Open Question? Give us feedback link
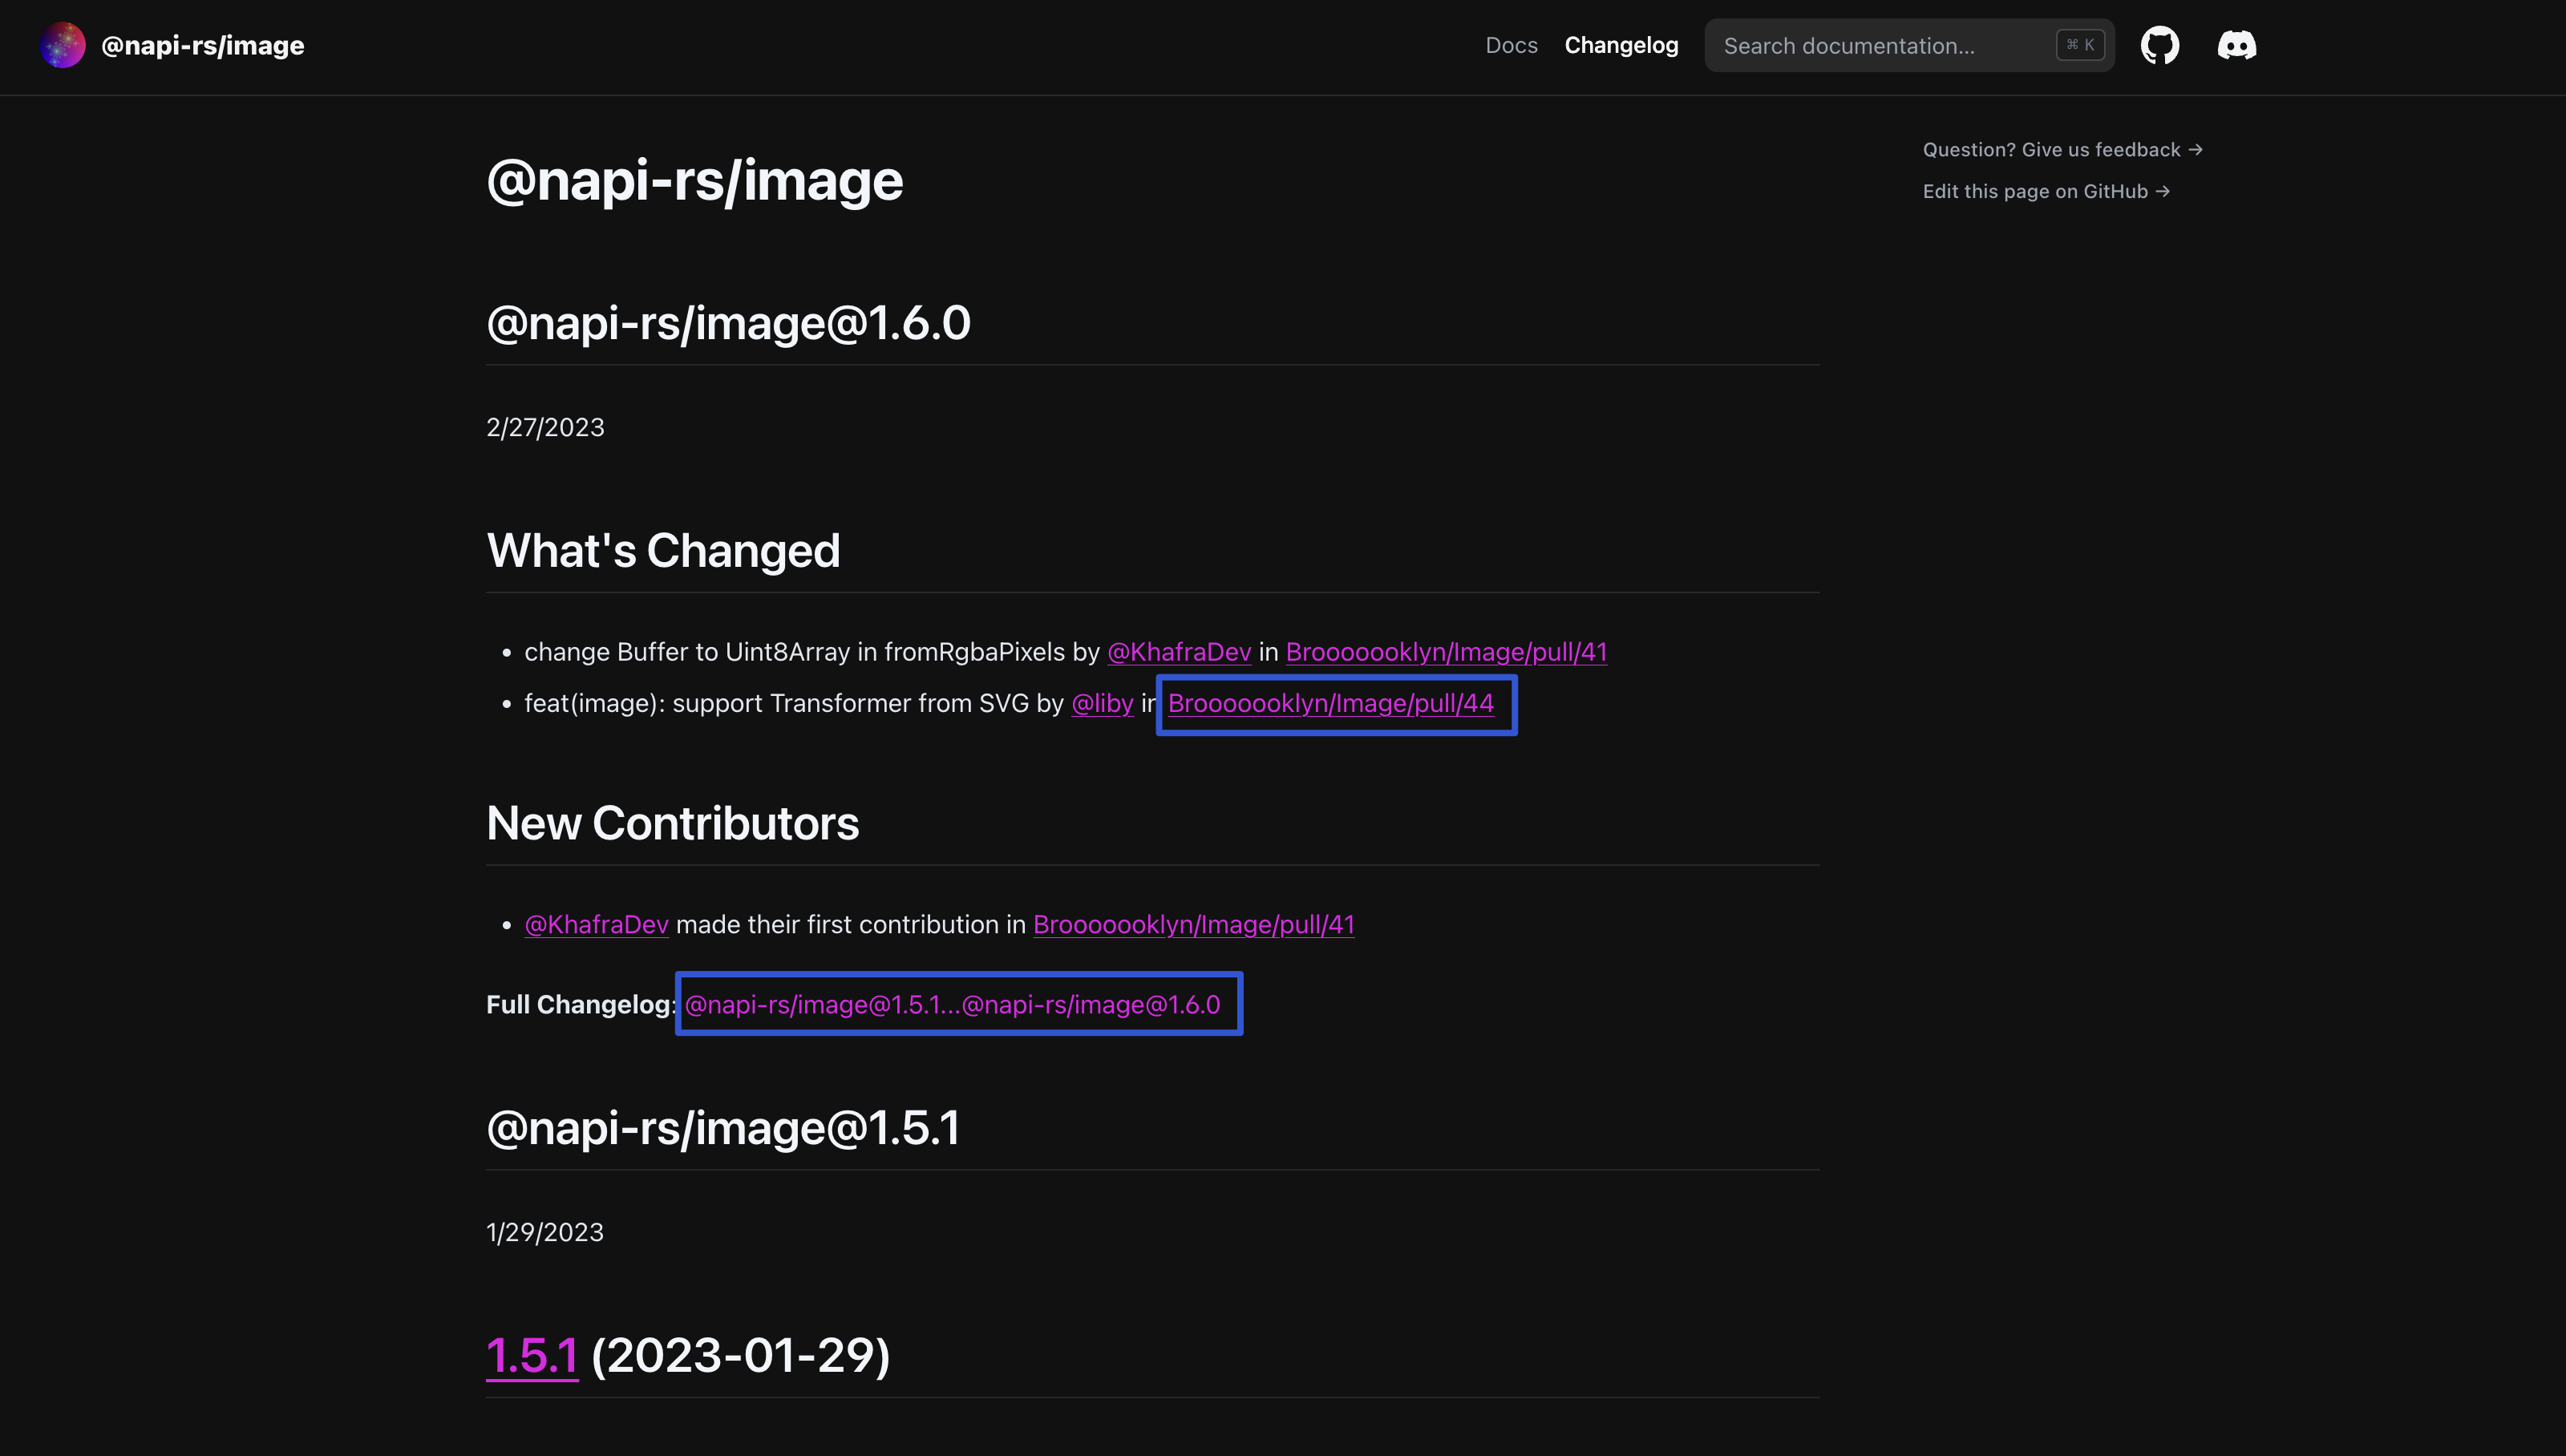The width and height of the screenshot is (2566, 1456). (2062, 149)
